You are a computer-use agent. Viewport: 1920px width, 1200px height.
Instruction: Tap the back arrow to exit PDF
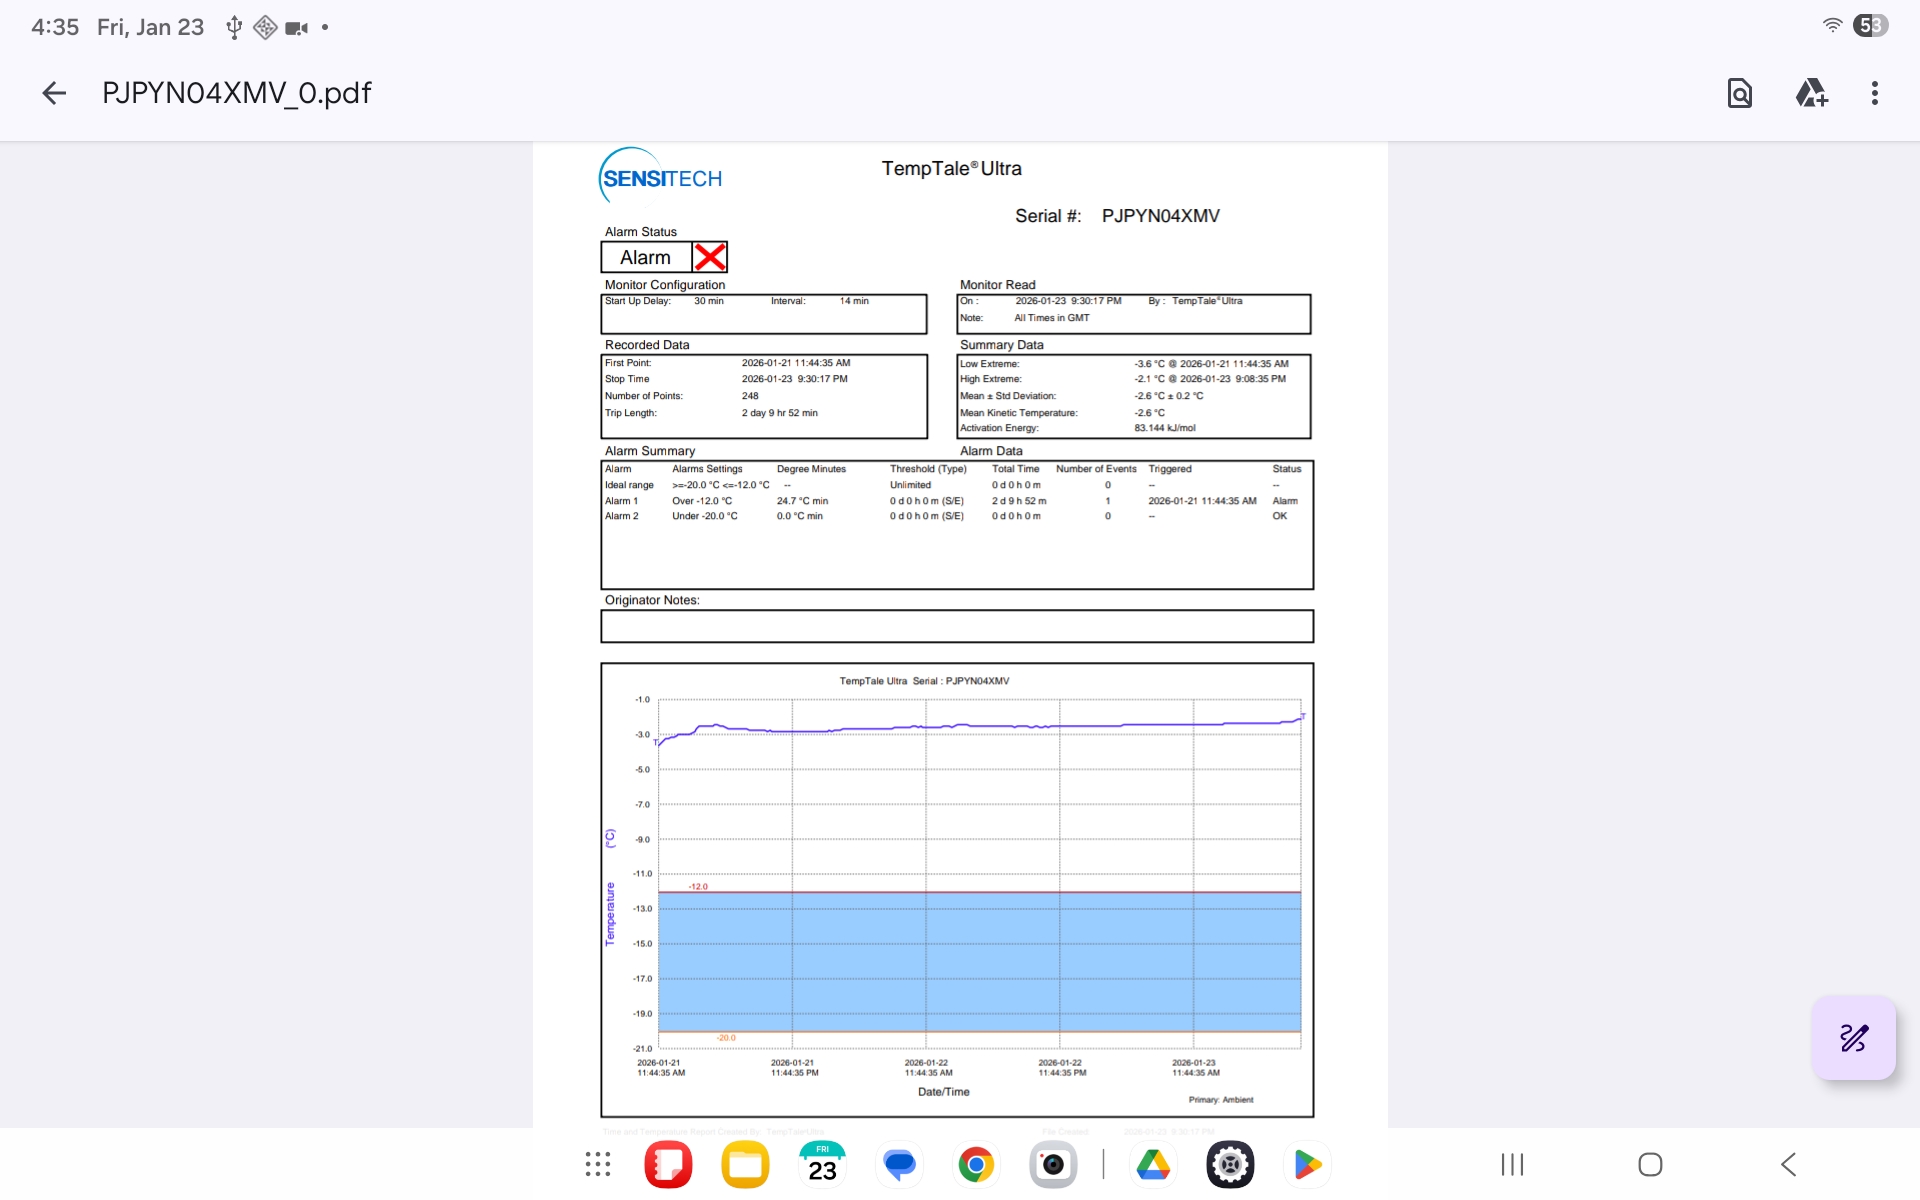coord(54,93)
